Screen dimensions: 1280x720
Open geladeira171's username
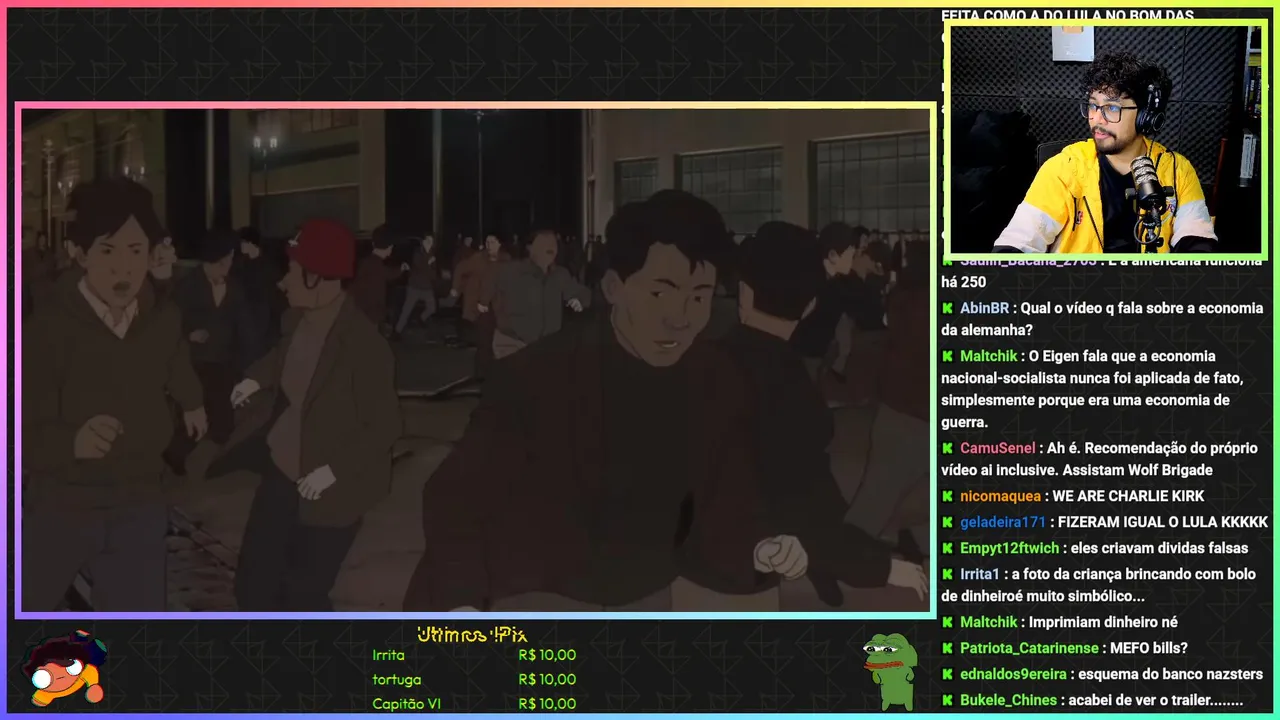tap(1003, 522)
